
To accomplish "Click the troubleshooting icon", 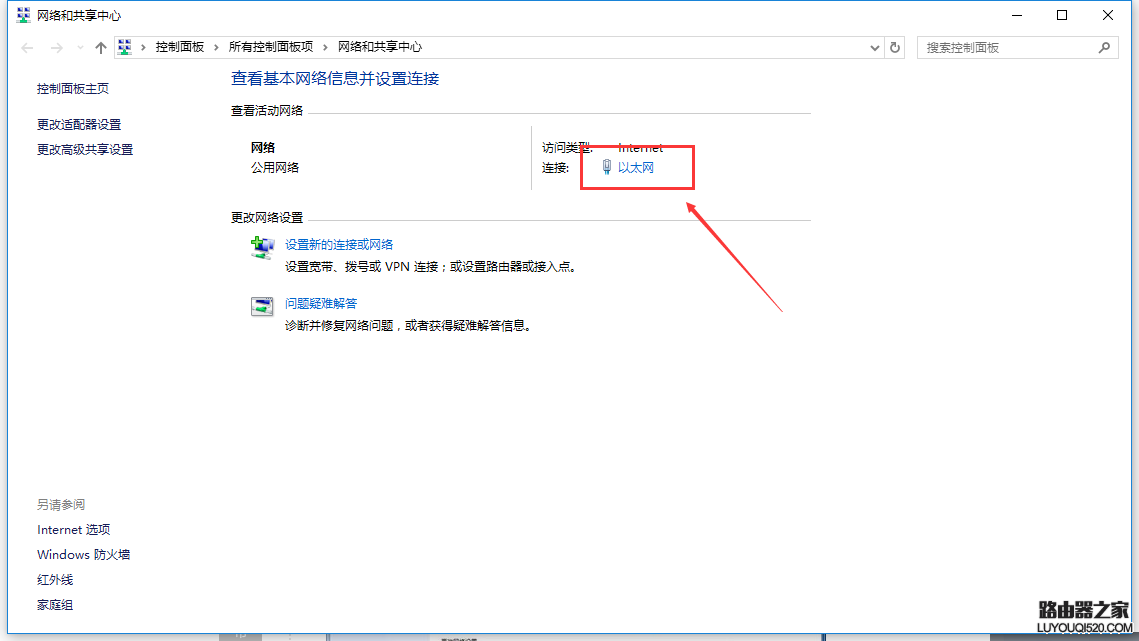I will tap(262, 306).
